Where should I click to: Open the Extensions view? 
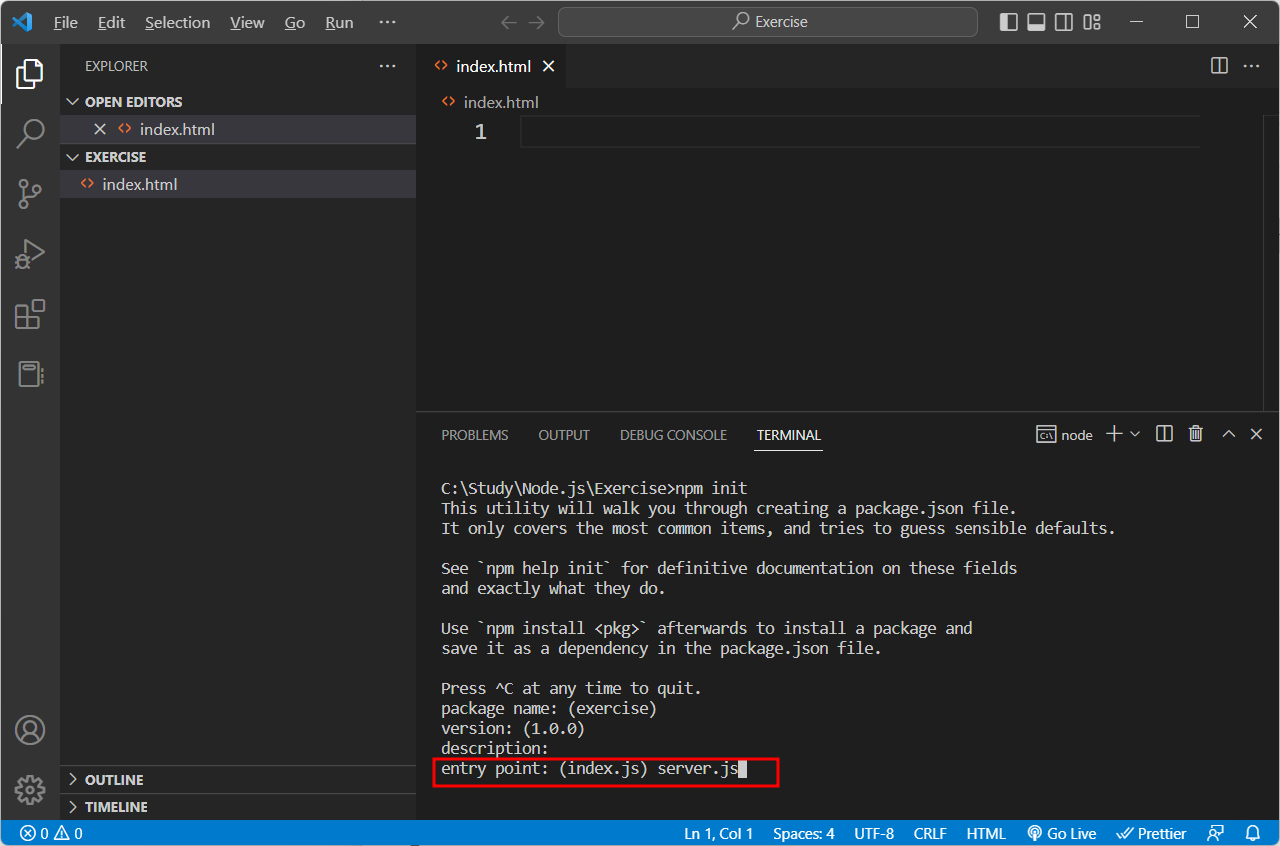coord(30,314)
